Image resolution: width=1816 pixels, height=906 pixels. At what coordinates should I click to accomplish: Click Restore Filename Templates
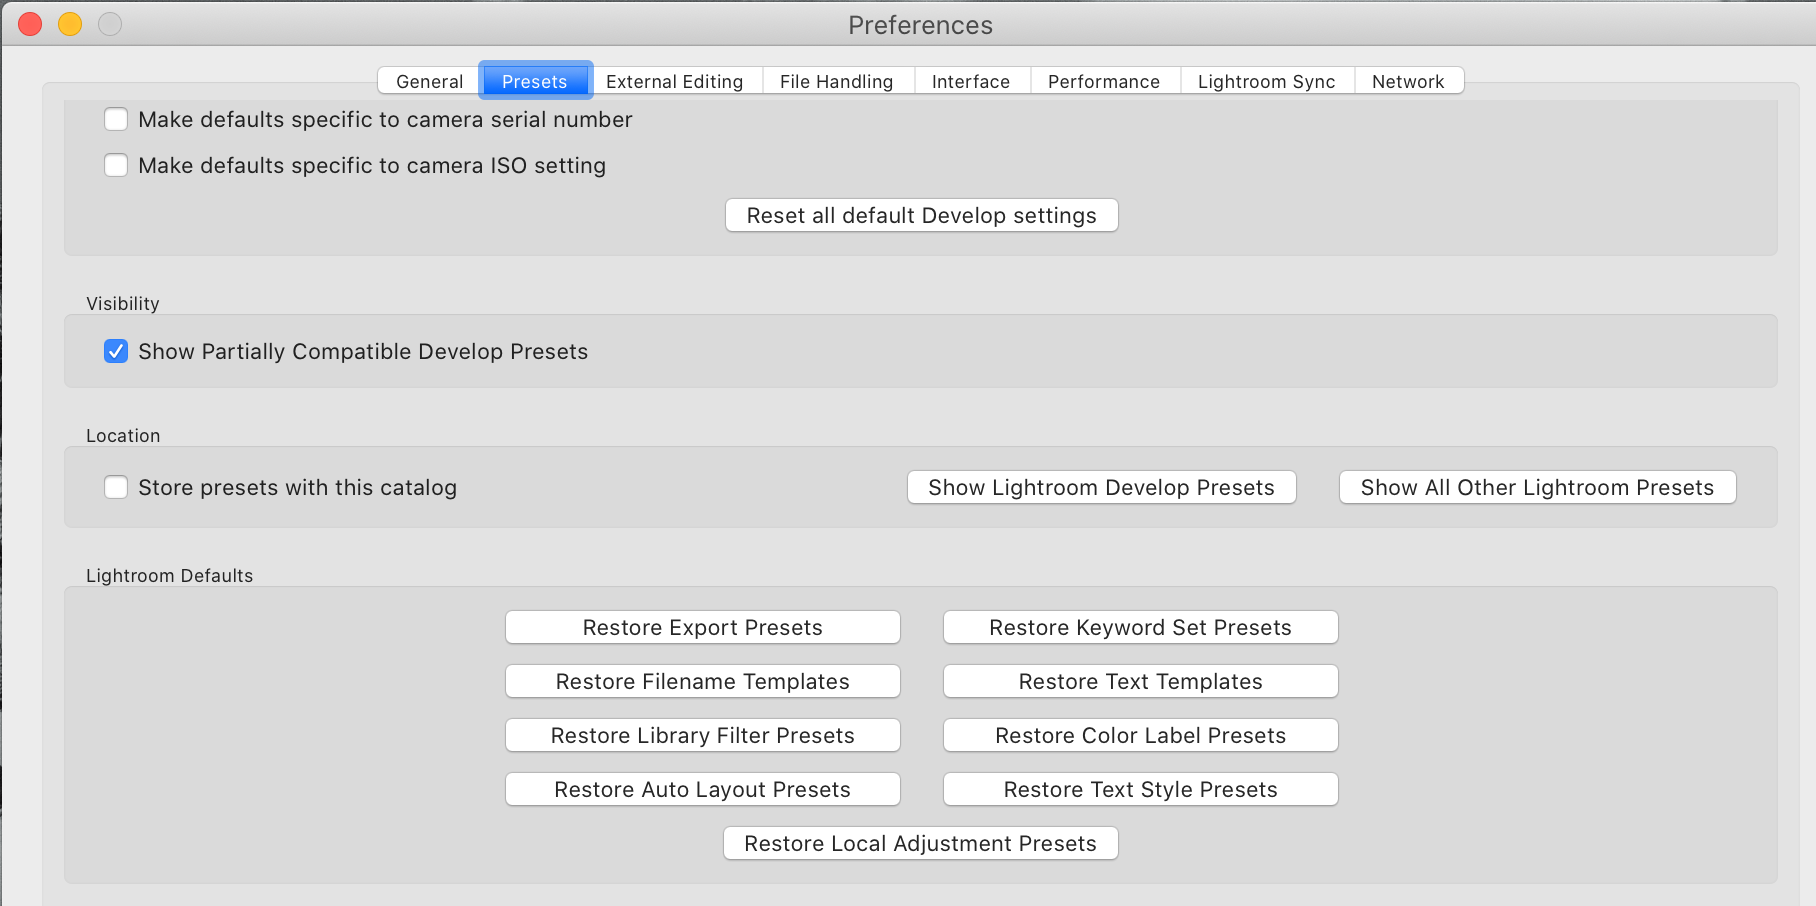(x=702, y=681)
